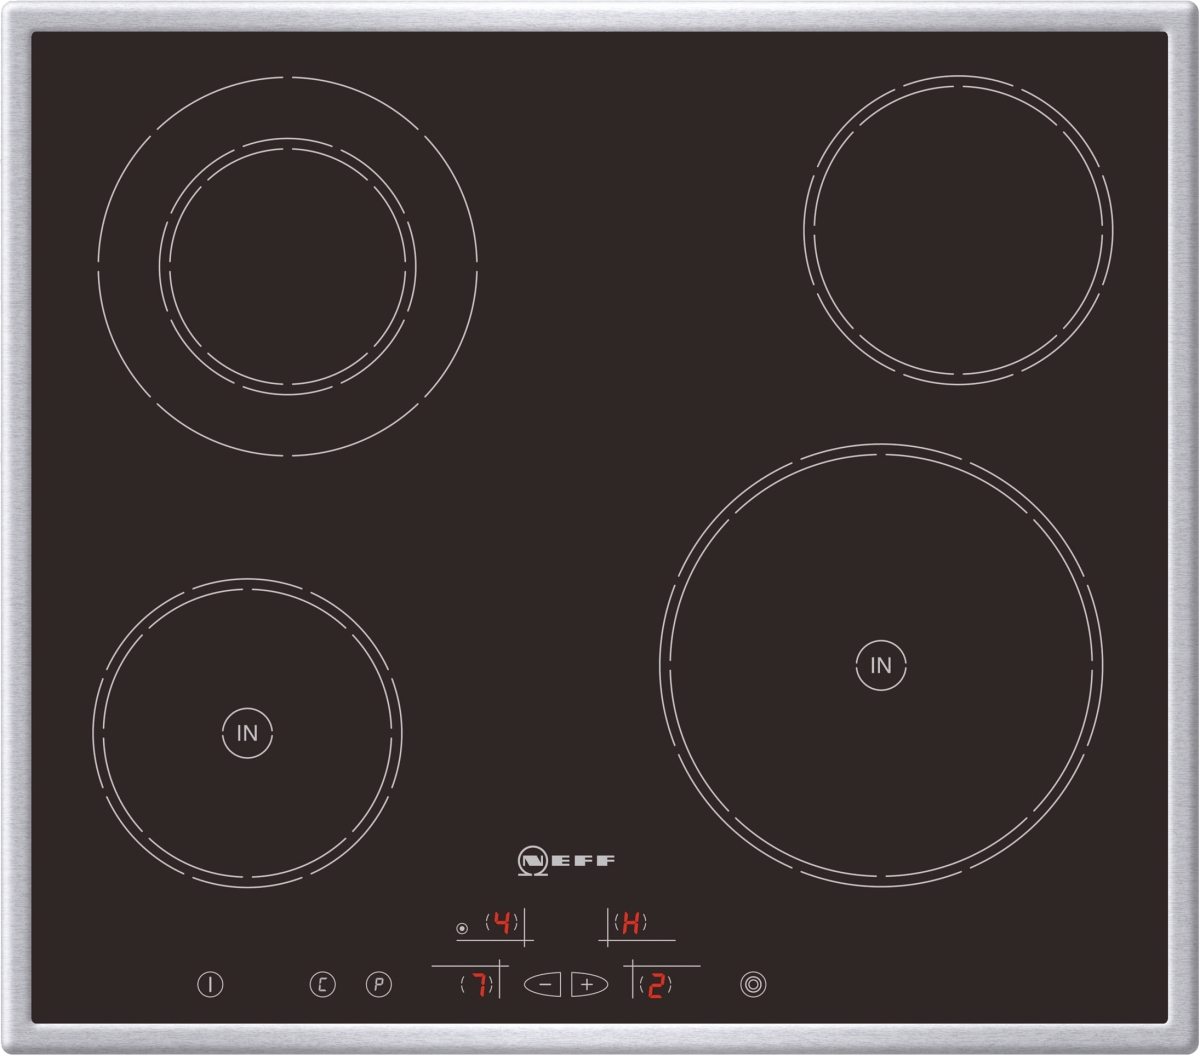Viewport: 1200px width, 1055px height.
Task: Select the zone display showing 7
Action: point(478,985)
